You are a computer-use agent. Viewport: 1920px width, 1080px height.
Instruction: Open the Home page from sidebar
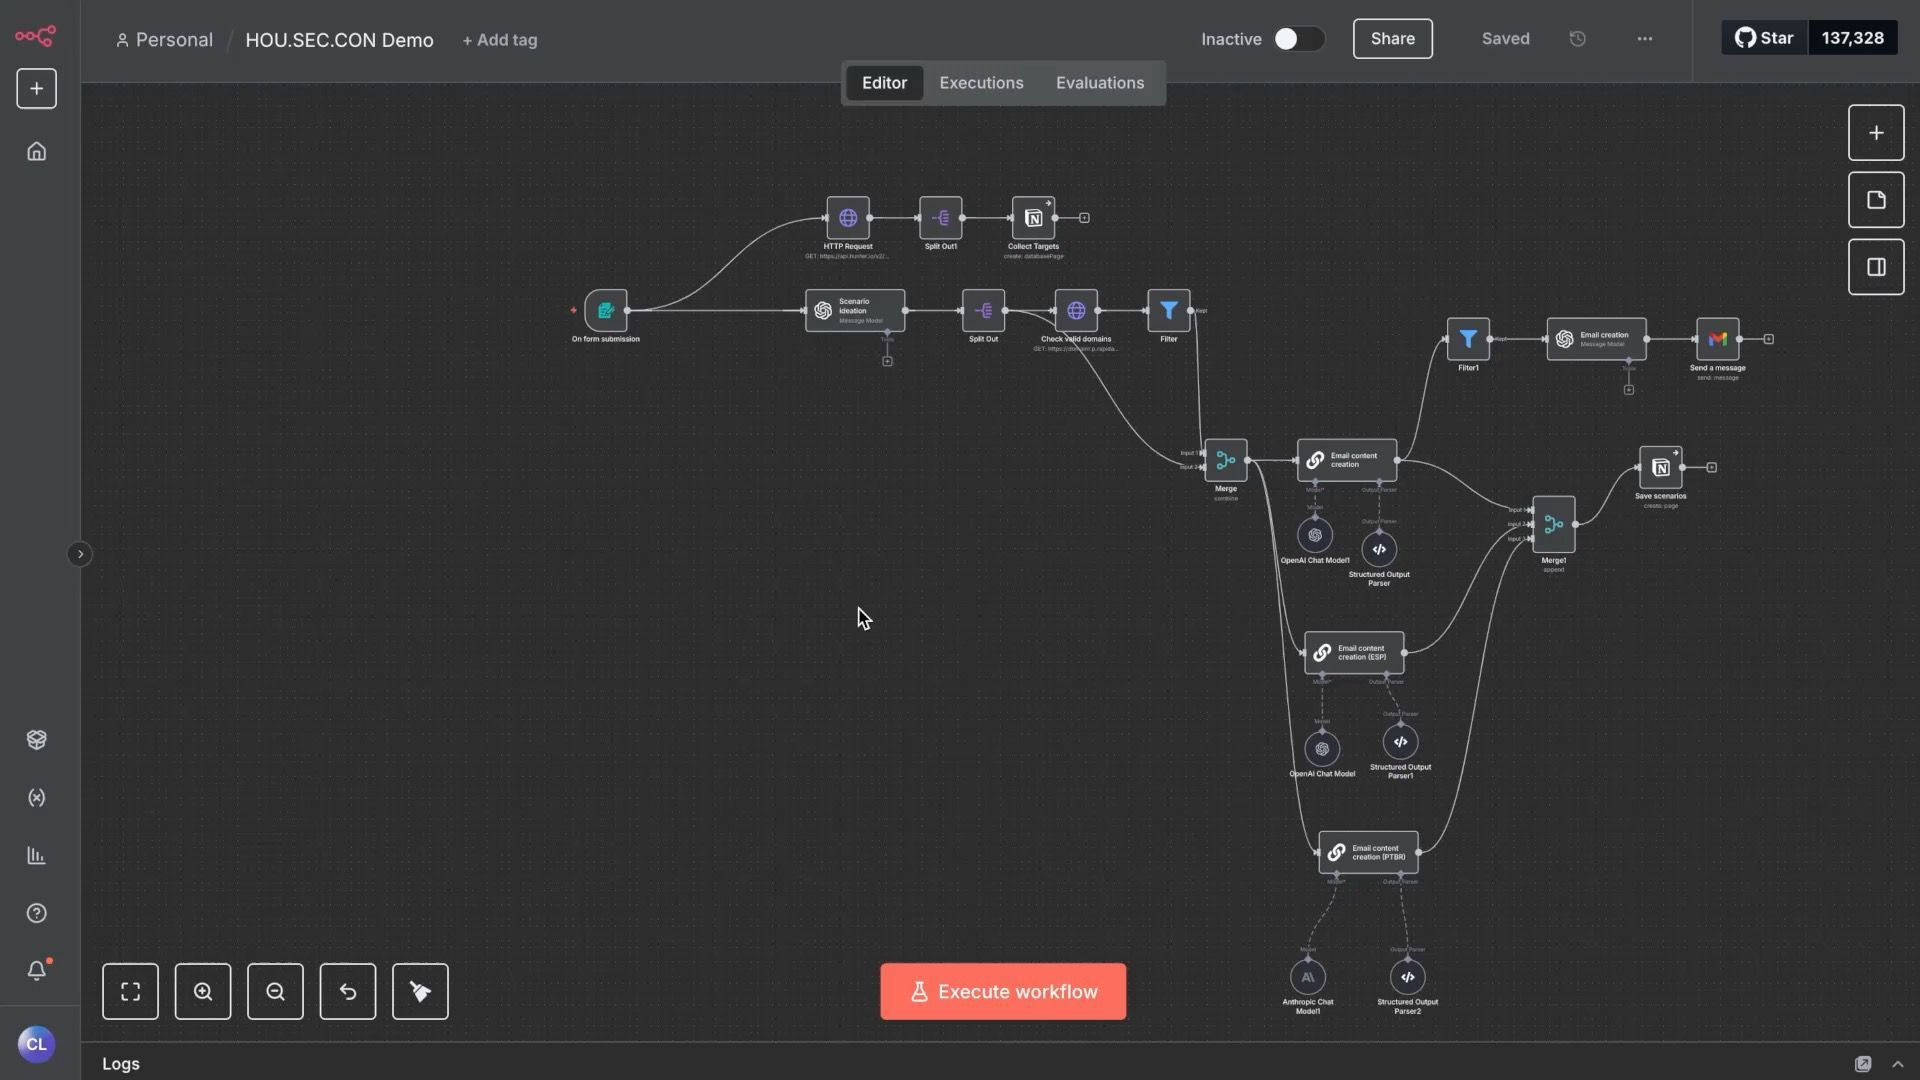37,152
